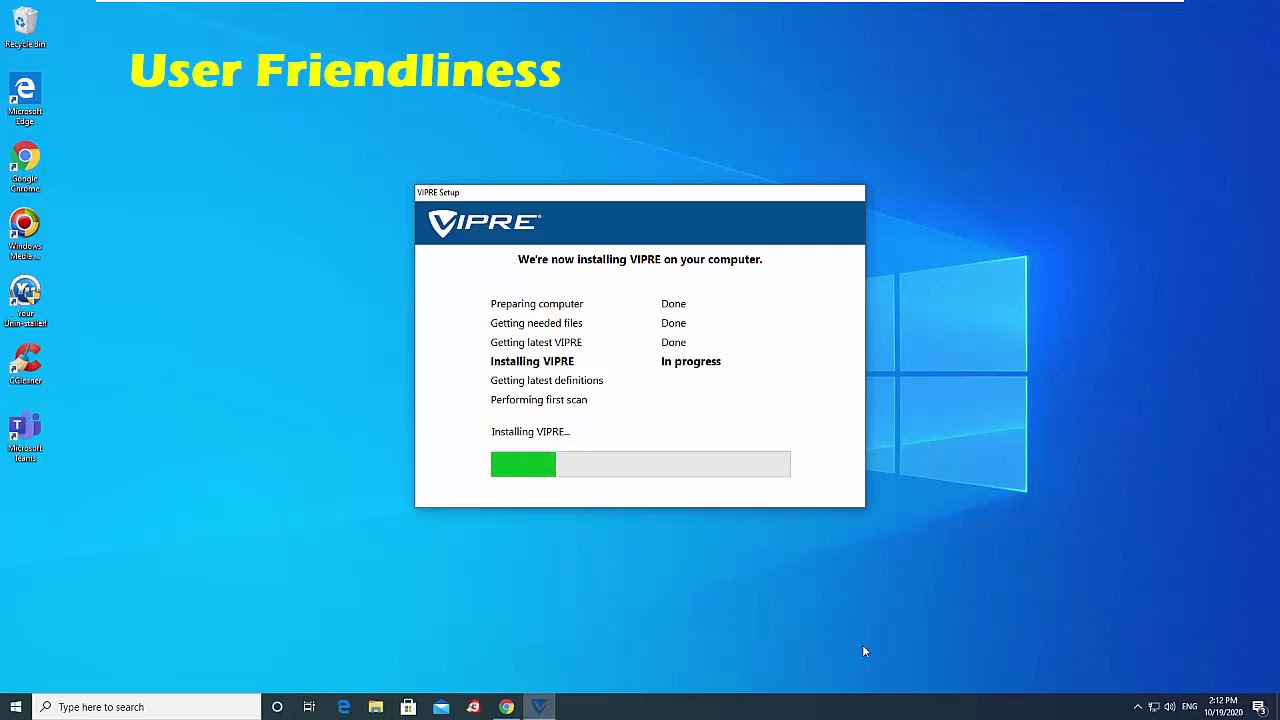Click the VIPRE Setup title bar
1280x720 pixels.
[640, 192]
